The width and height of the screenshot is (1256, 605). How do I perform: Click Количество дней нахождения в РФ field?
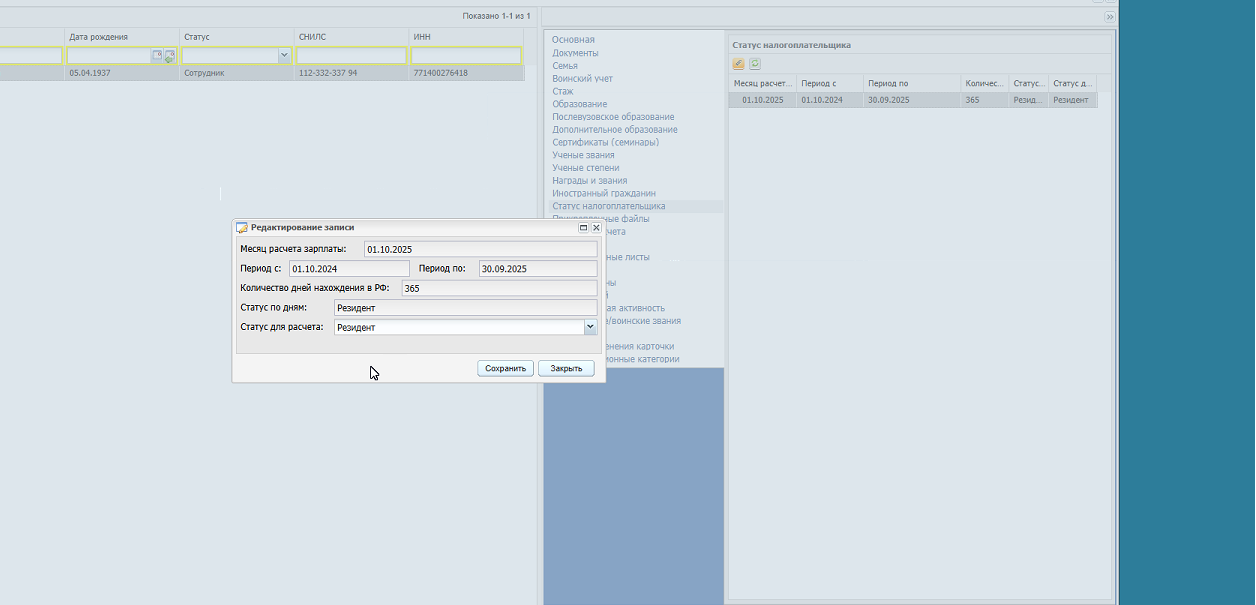point(499,288)
